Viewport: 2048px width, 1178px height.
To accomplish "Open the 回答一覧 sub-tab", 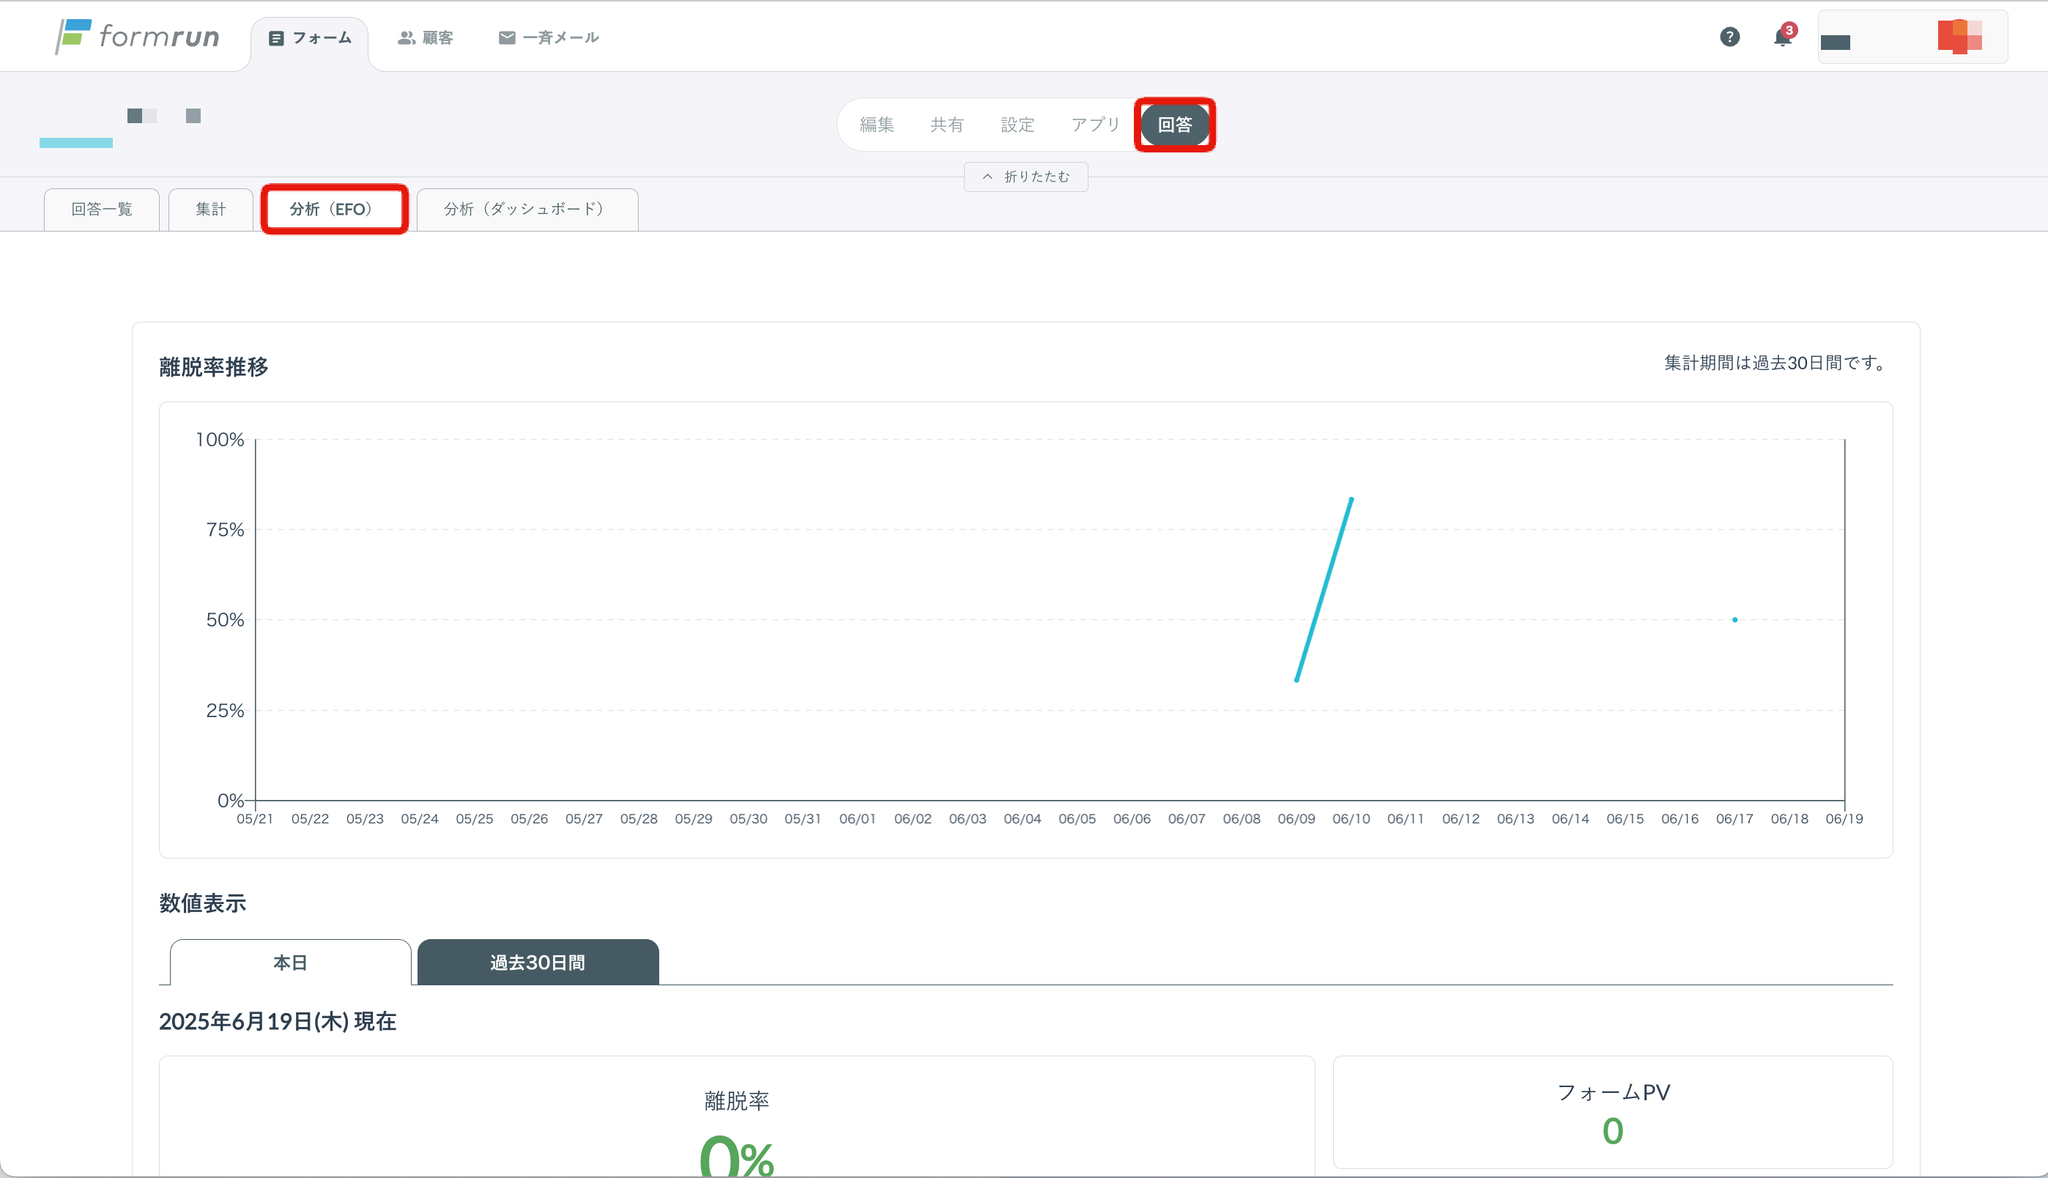I will (x=102, y=209).
